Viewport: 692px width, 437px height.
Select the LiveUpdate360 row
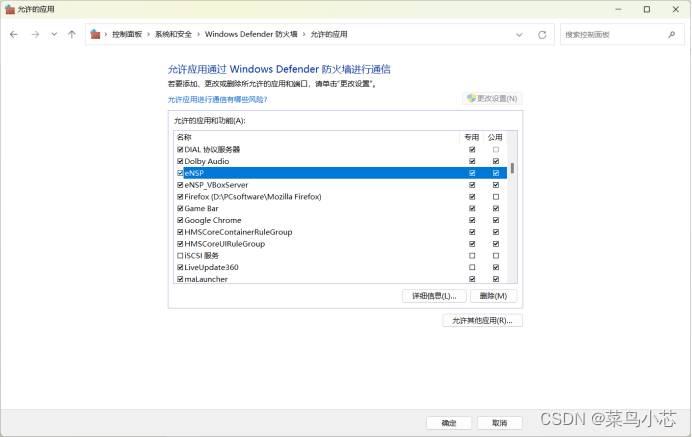pyautogui.click(x=341, y=267)
